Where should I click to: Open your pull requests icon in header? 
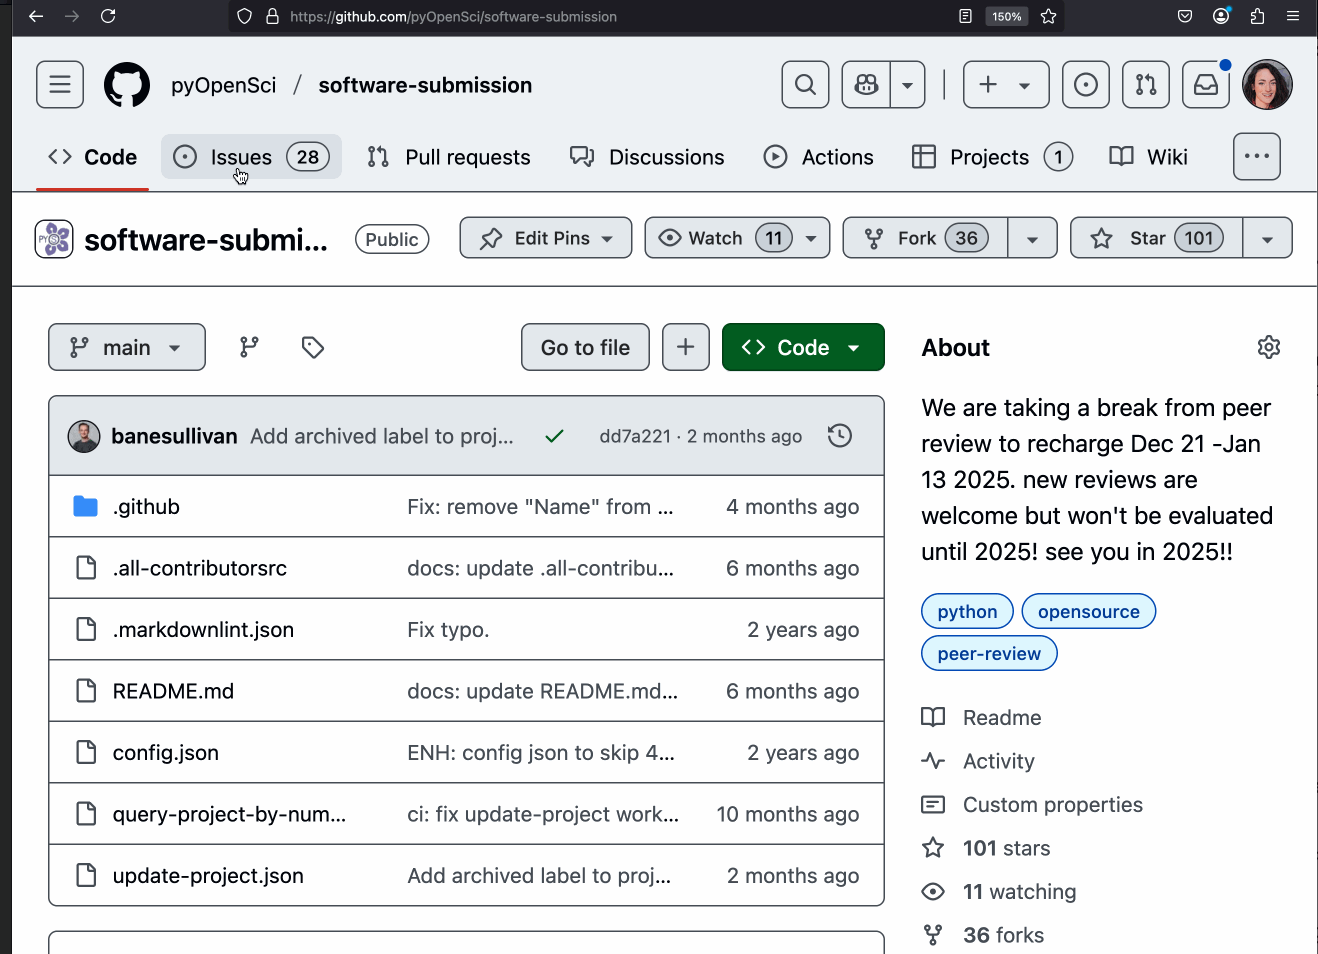1146,85
